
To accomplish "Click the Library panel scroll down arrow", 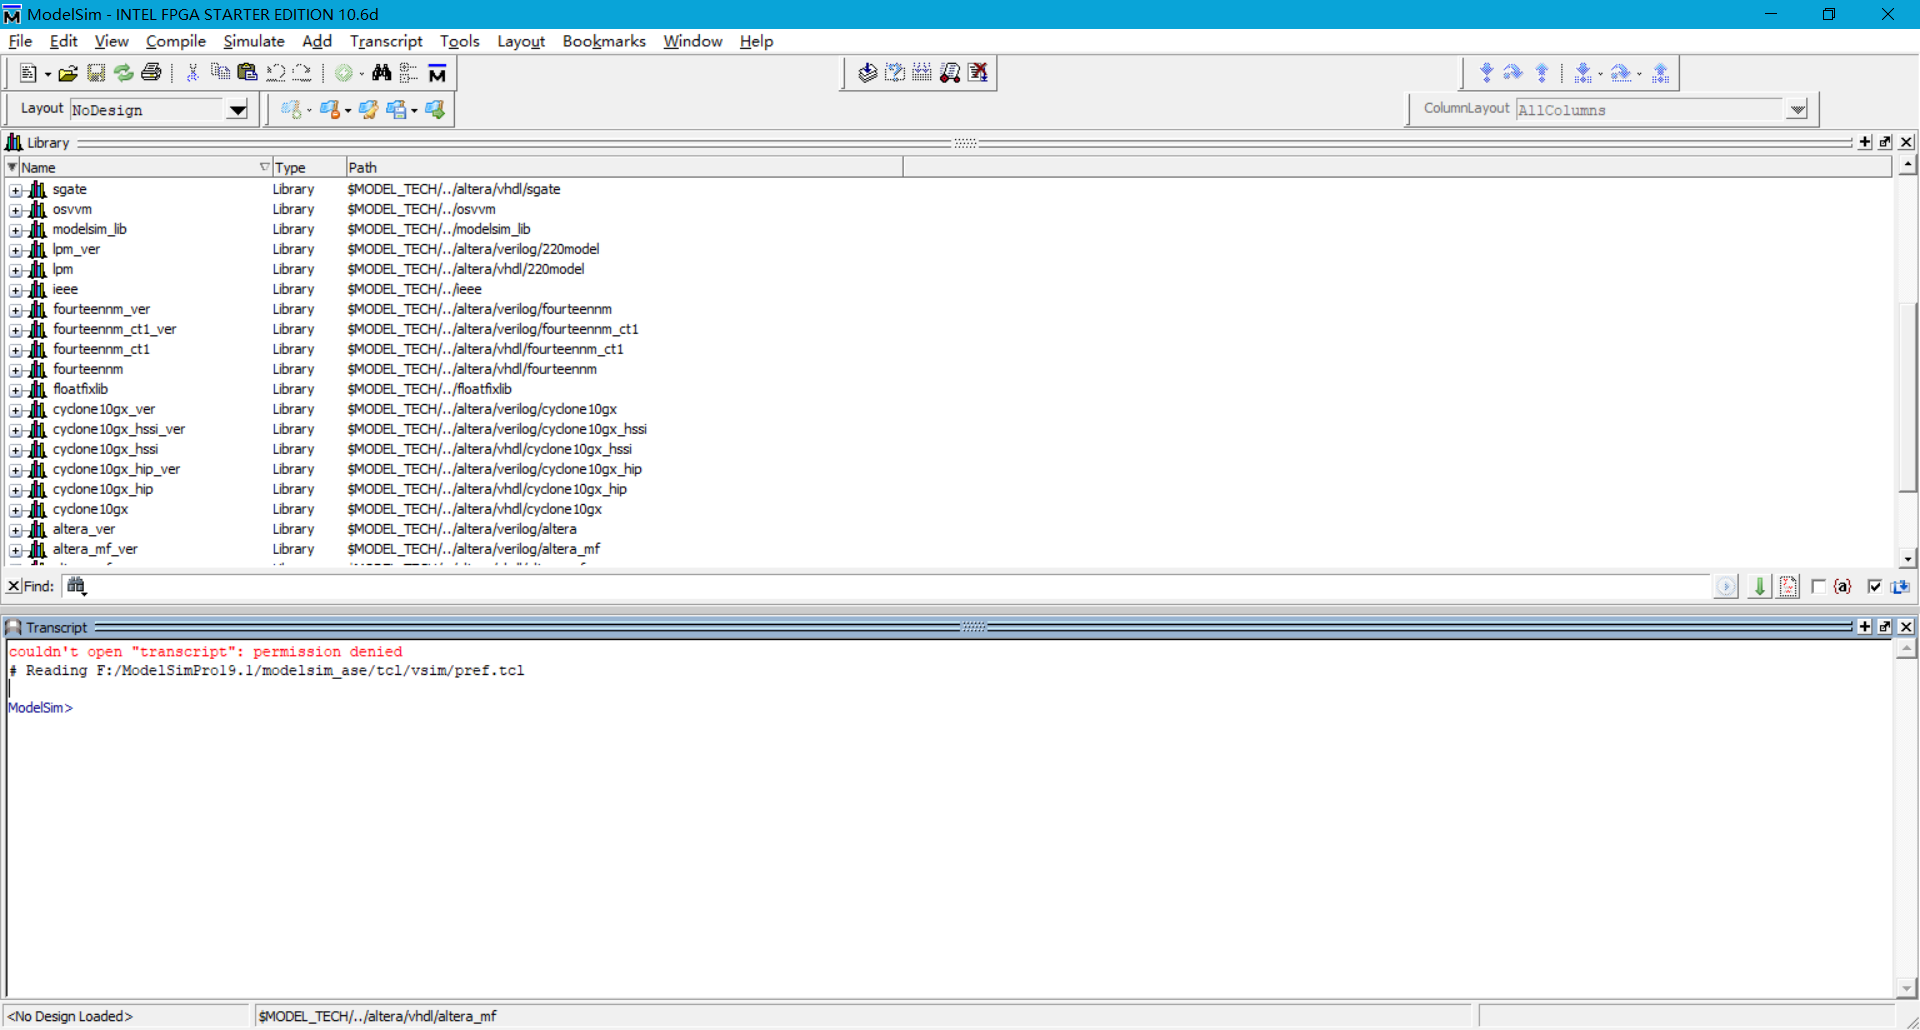I will [x=1908, y=559].
